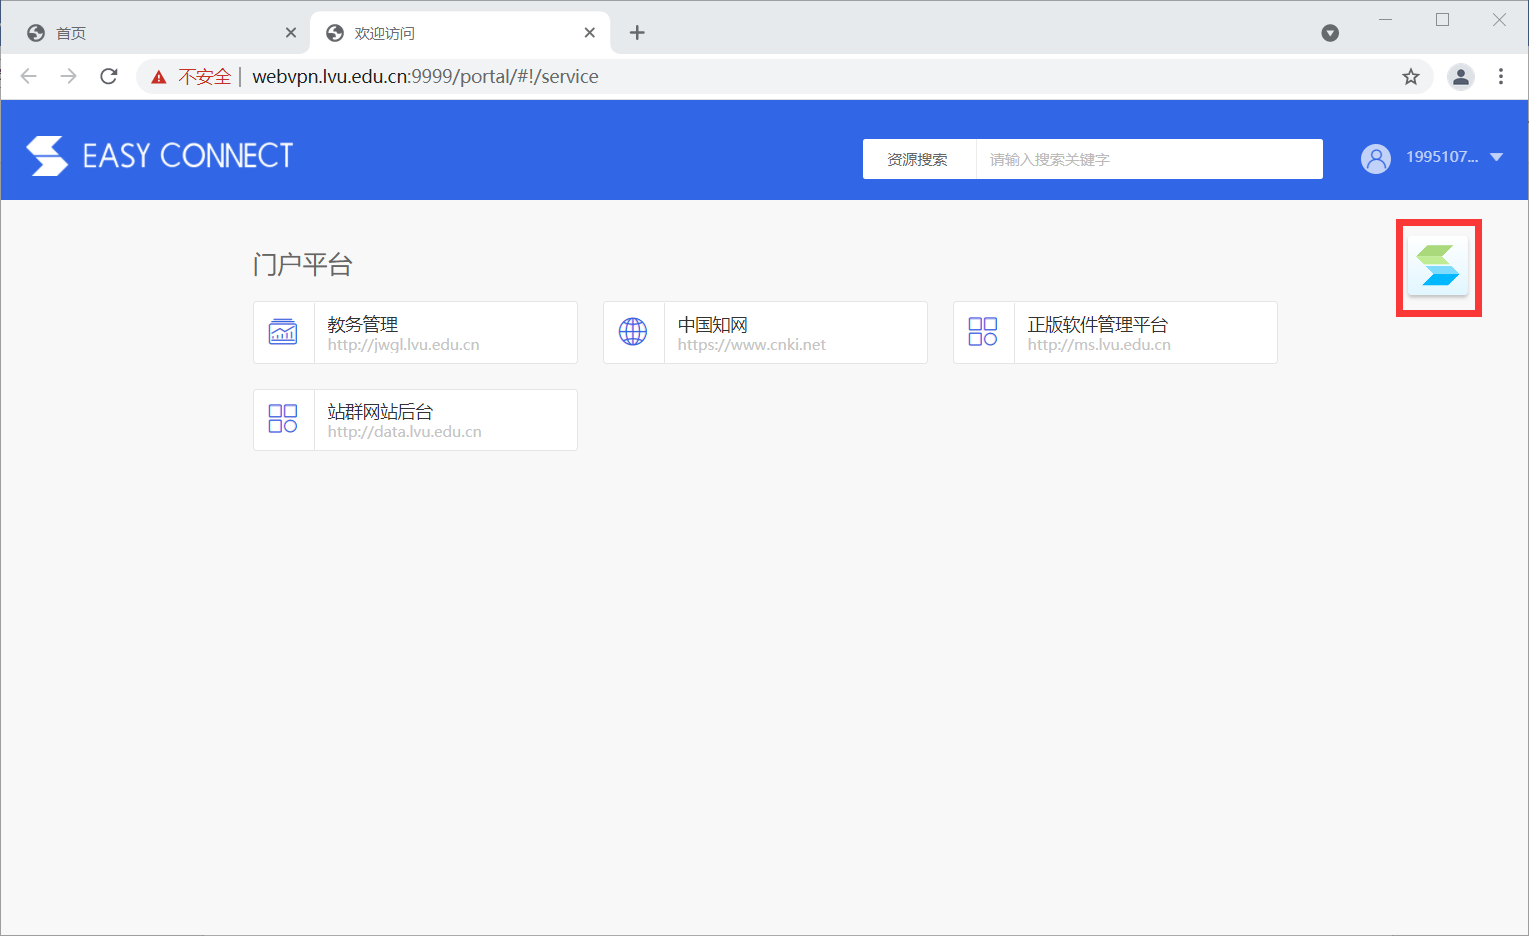Reload the page
The width and height of the screenshot is (1529, 936).
pos(109,77)
